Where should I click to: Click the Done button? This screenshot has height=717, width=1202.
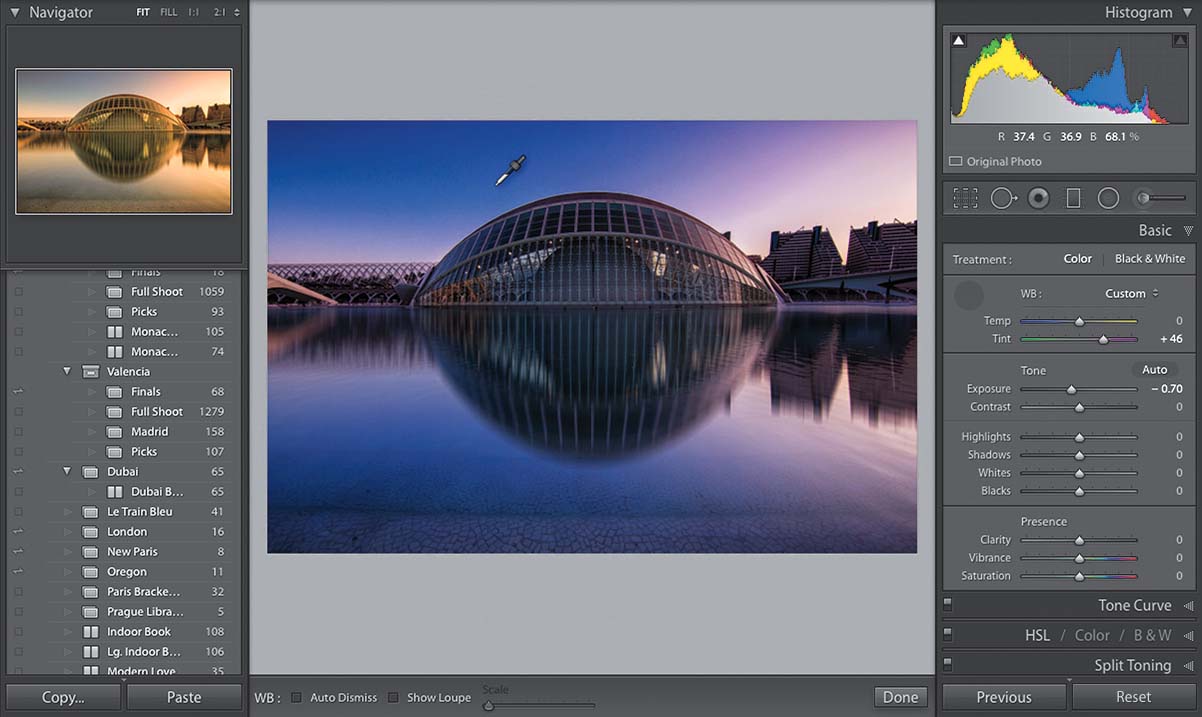point(900,697)
